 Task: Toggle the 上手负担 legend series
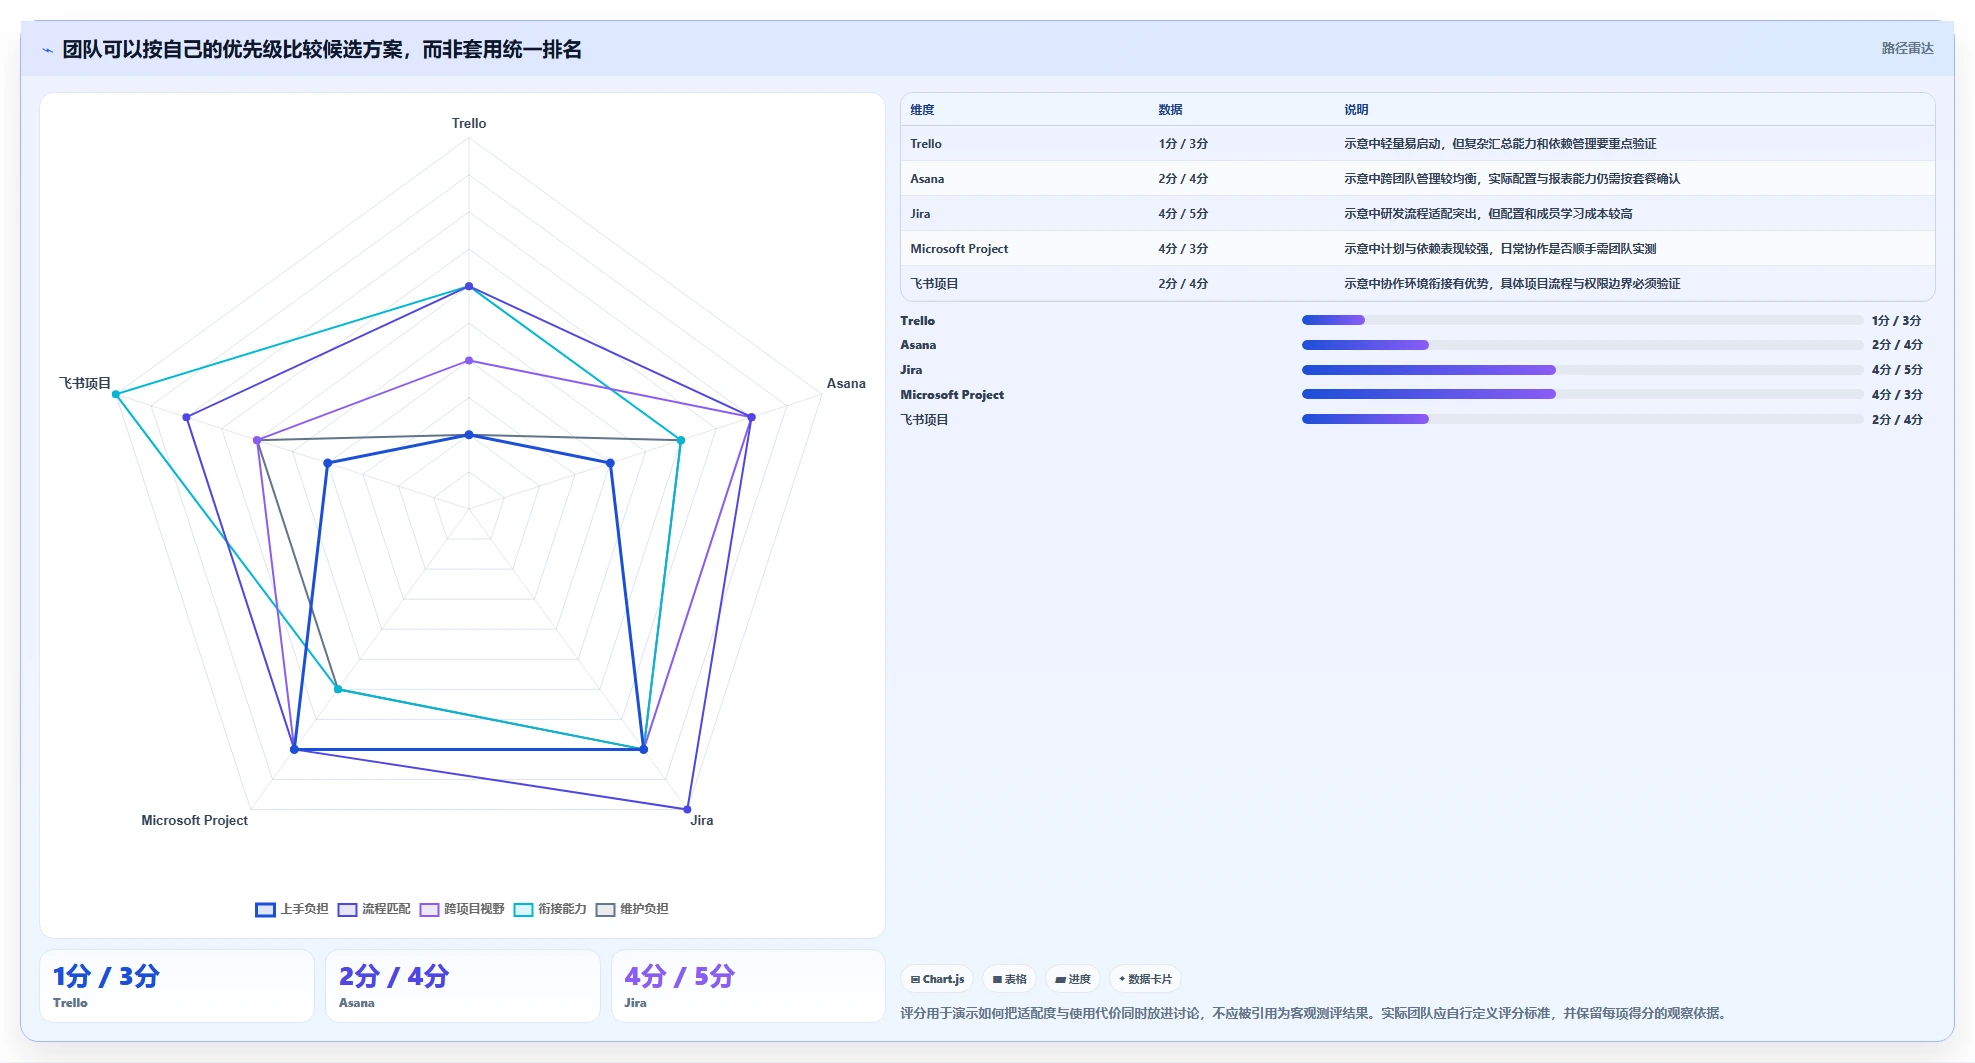pyautogui.click(x=292, y=909)
